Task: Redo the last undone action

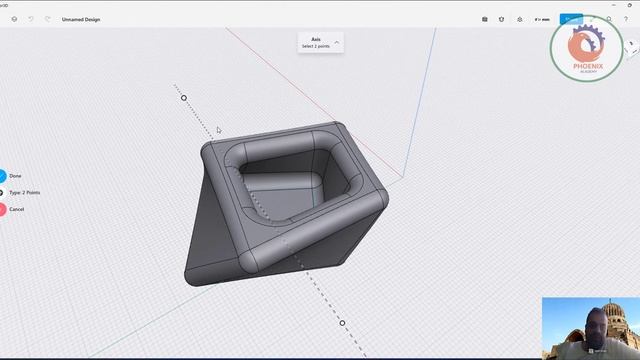Action: click(x=48, y=19)
